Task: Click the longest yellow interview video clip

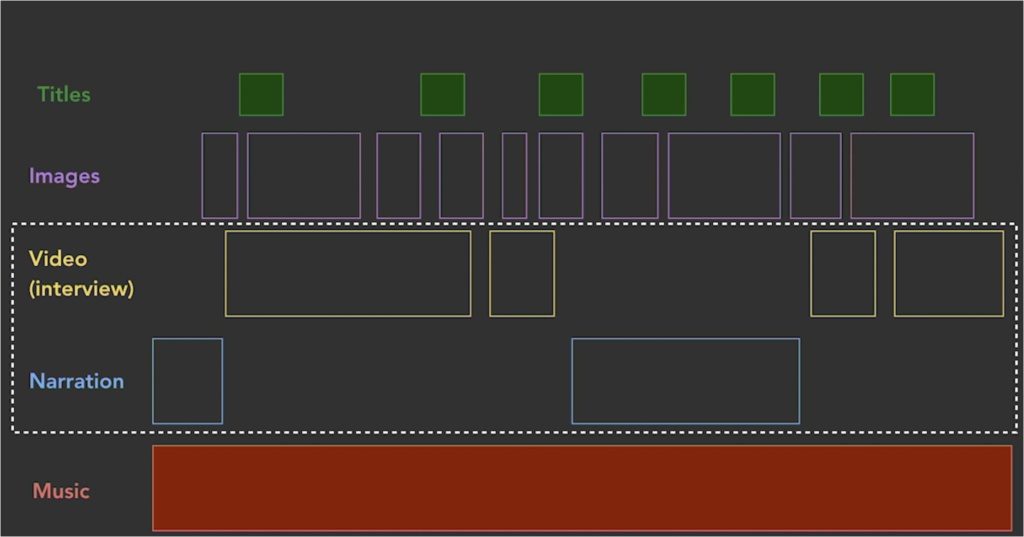Action: click(348, 274)
